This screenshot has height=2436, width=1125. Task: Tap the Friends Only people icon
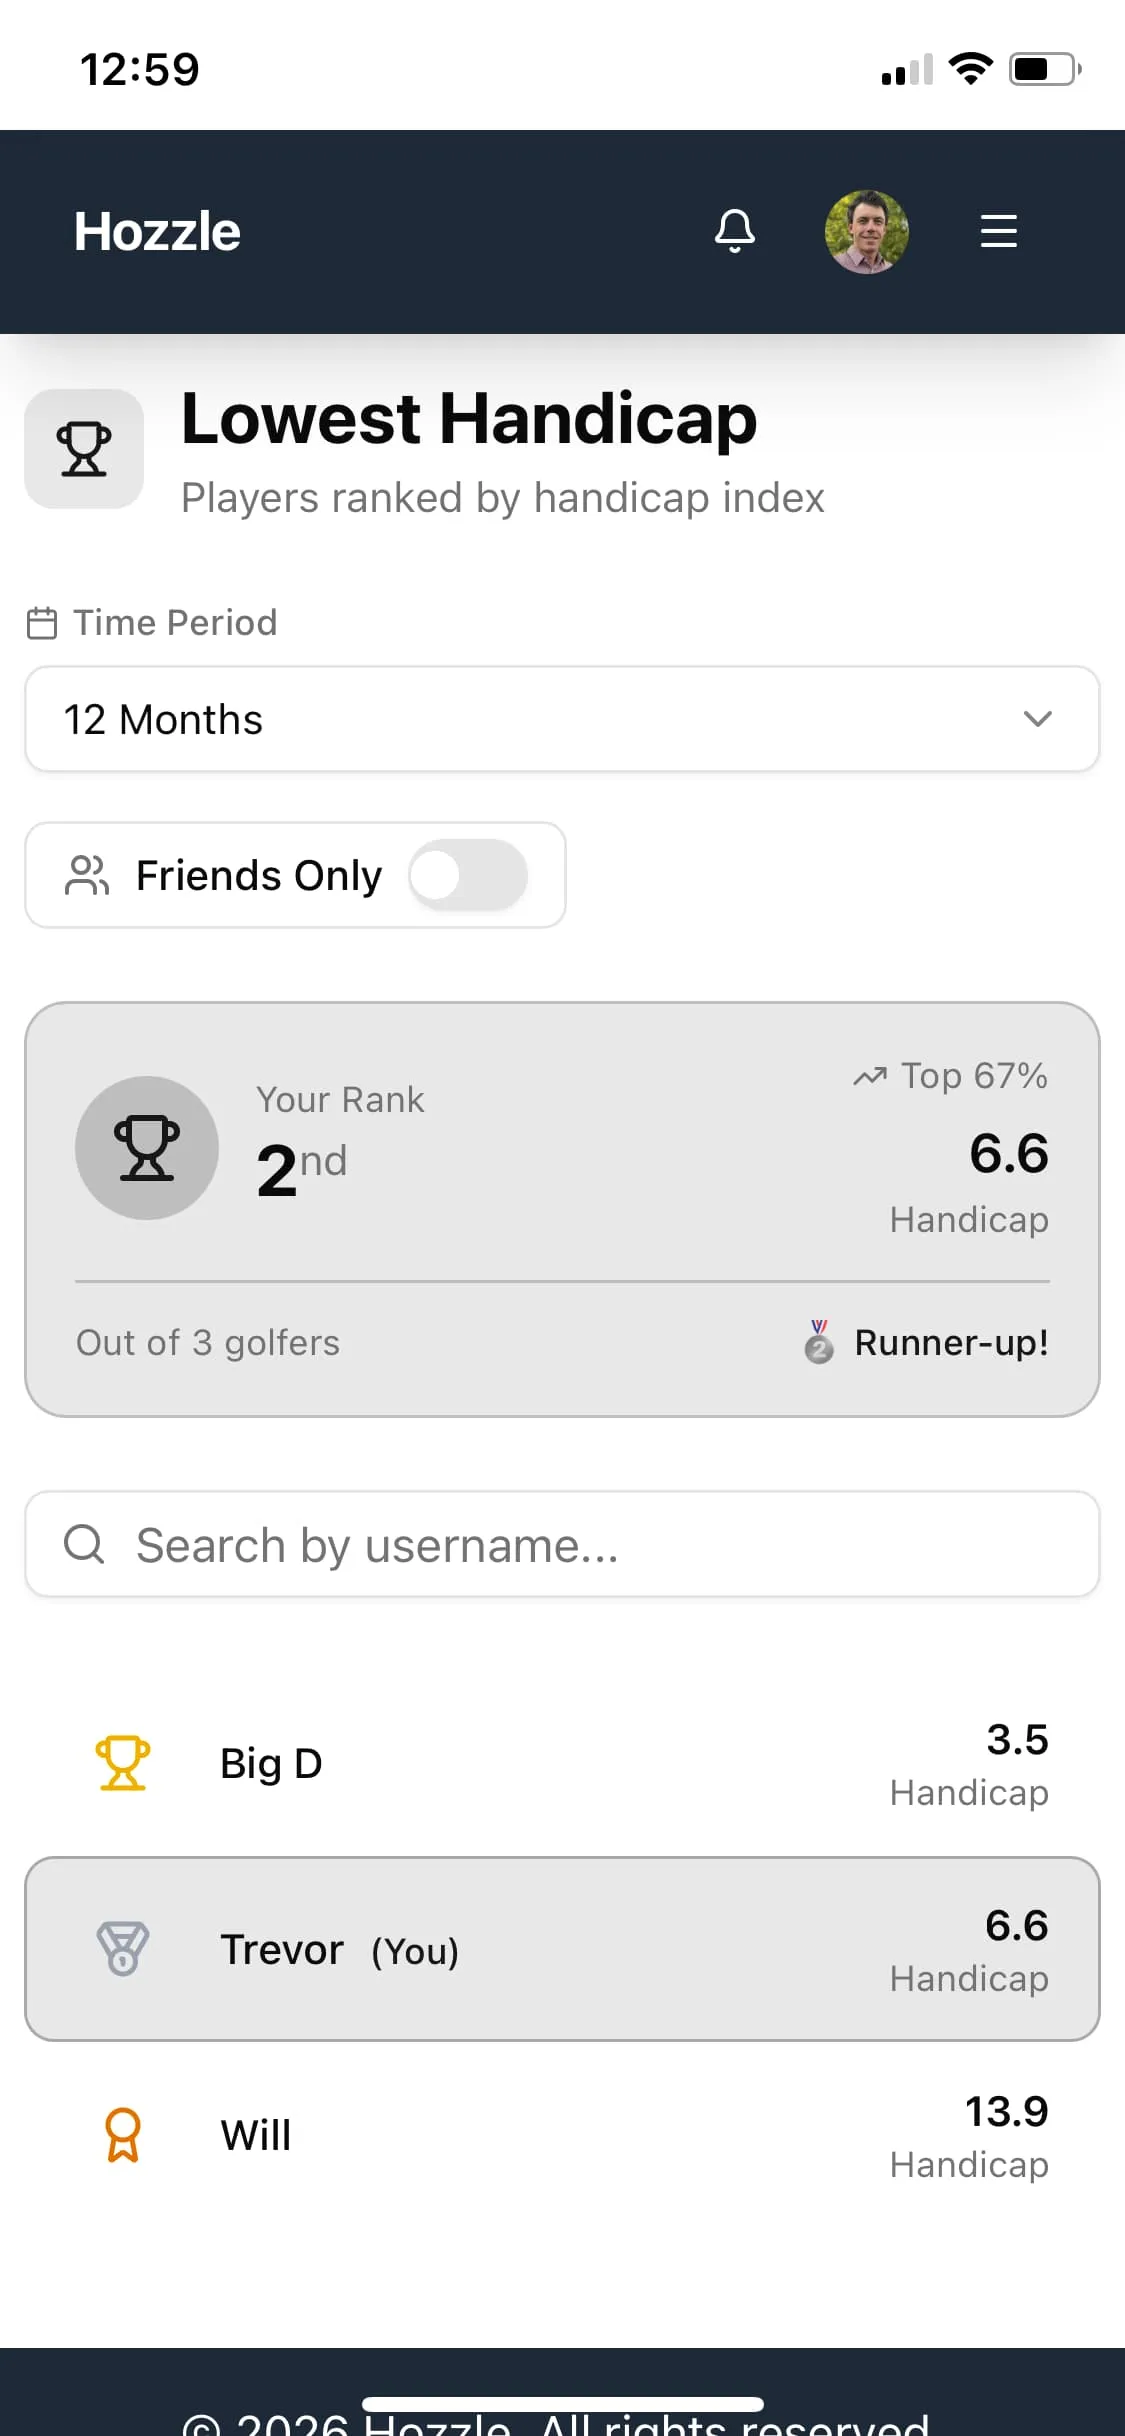pos(87,875)
